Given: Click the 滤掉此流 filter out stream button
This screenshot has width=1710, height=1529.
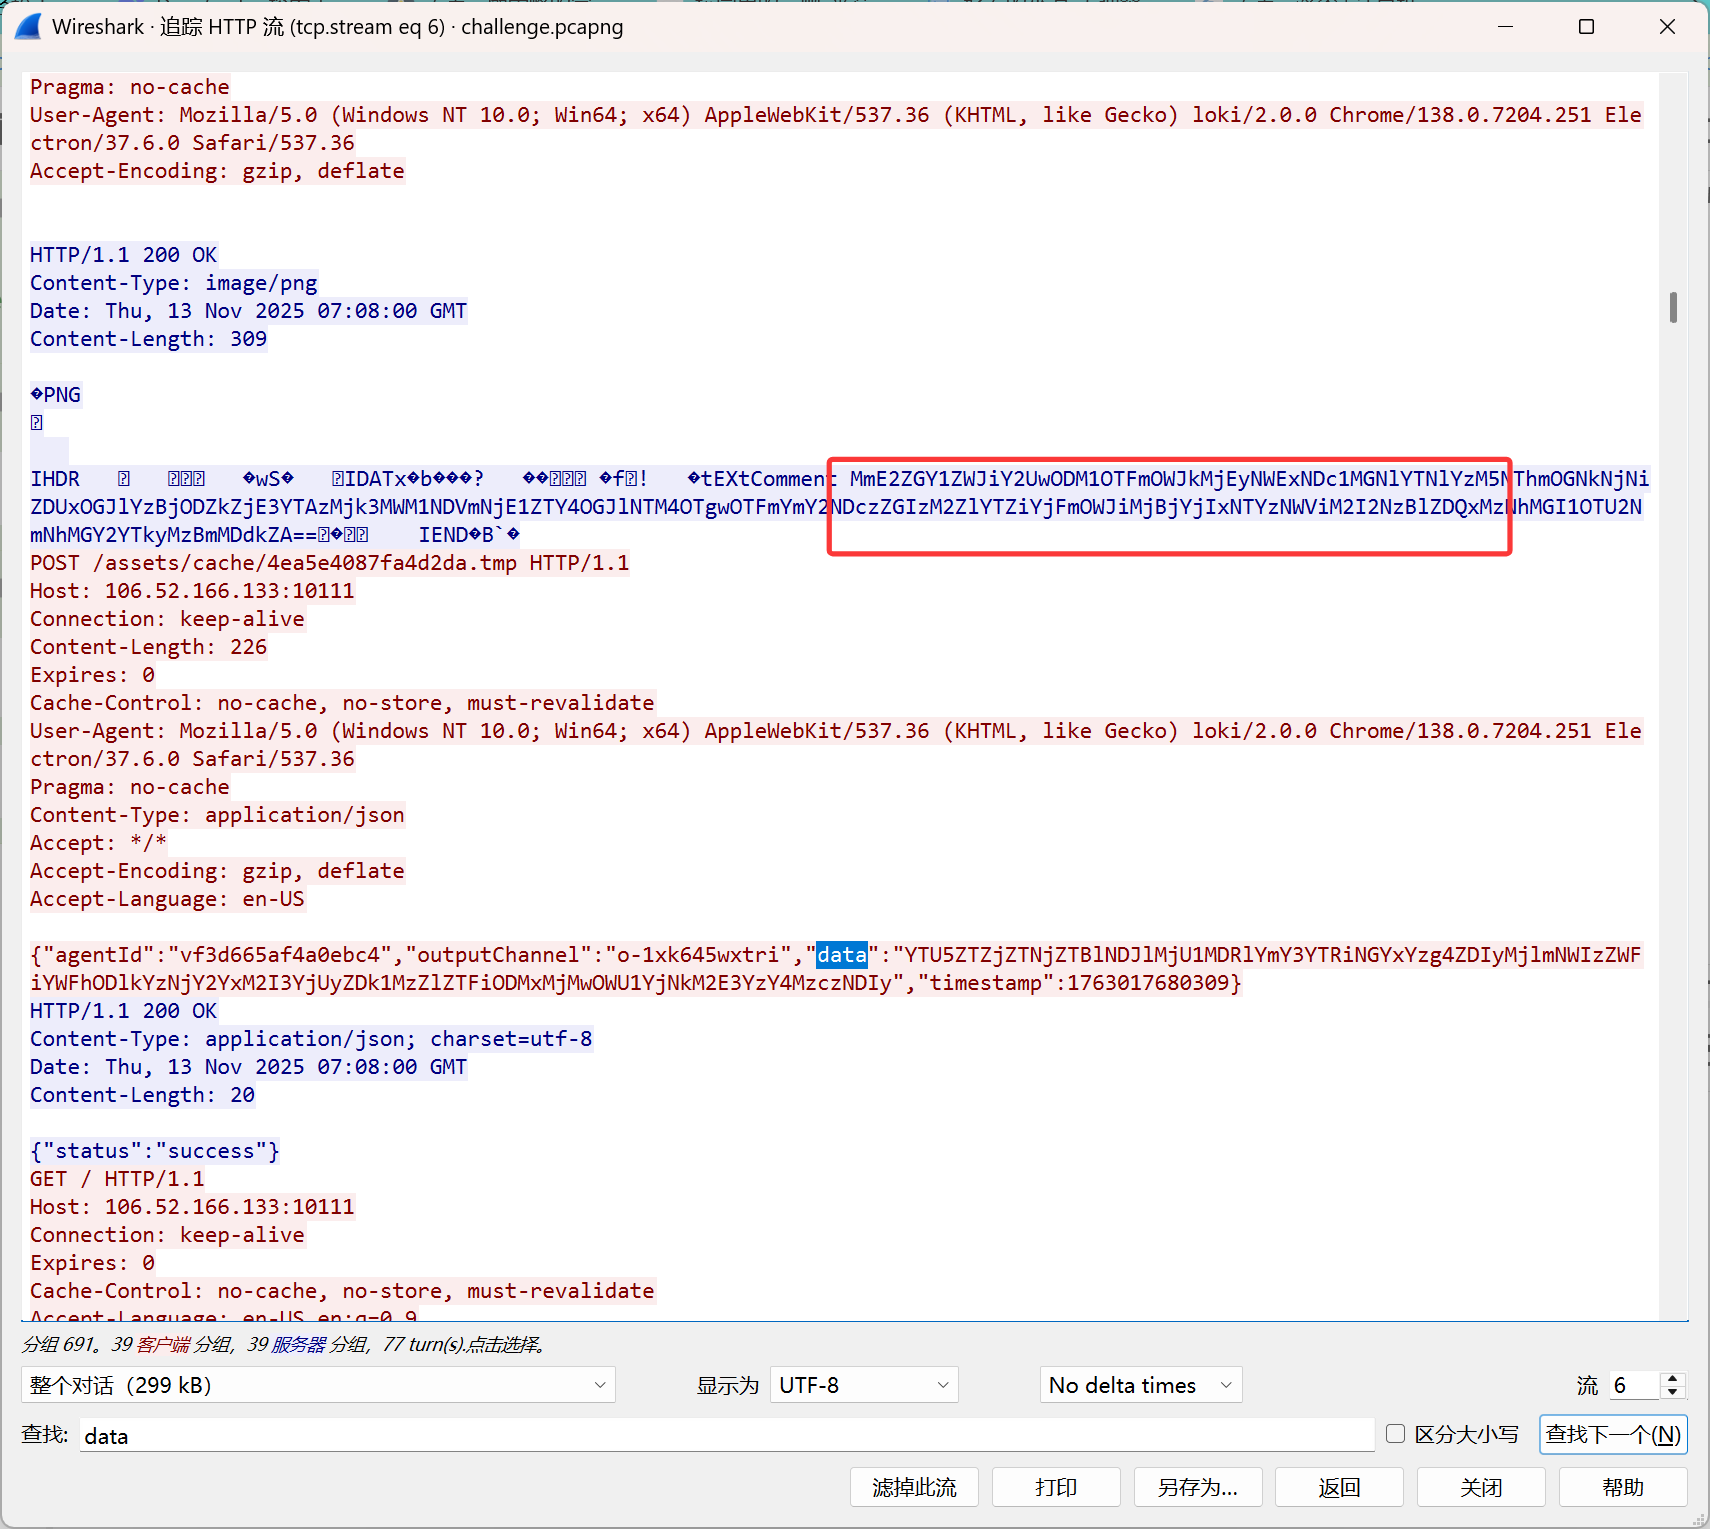Looking at the screenshot, I should (914, 1488).
